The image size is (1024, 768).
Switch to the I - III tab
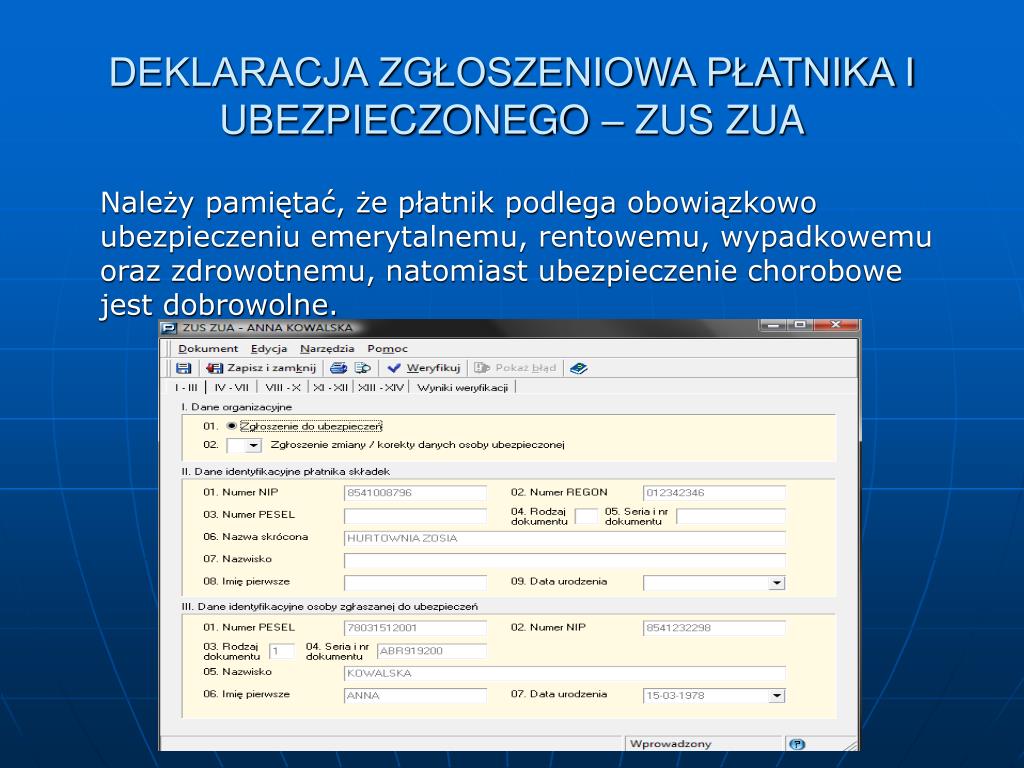(186, 387)
